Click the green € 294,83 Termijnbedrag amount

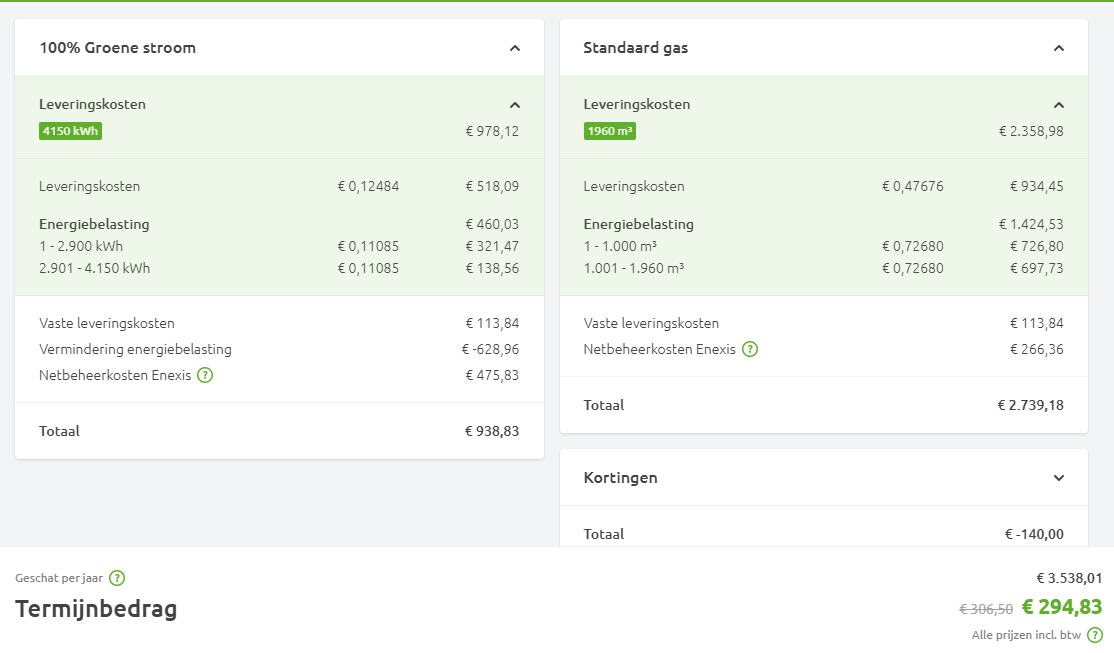click(1061, 607)
